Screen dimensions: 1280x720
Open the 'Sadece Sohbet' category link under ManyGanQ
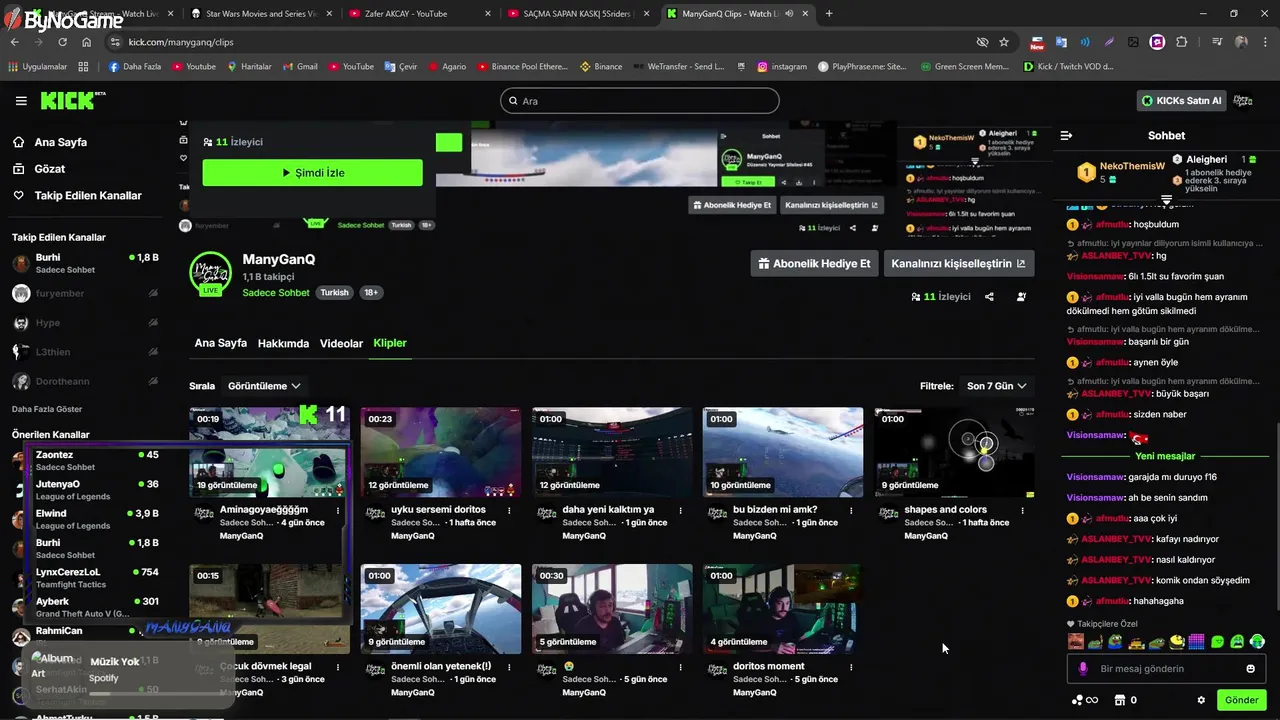[x=276, y=293]
